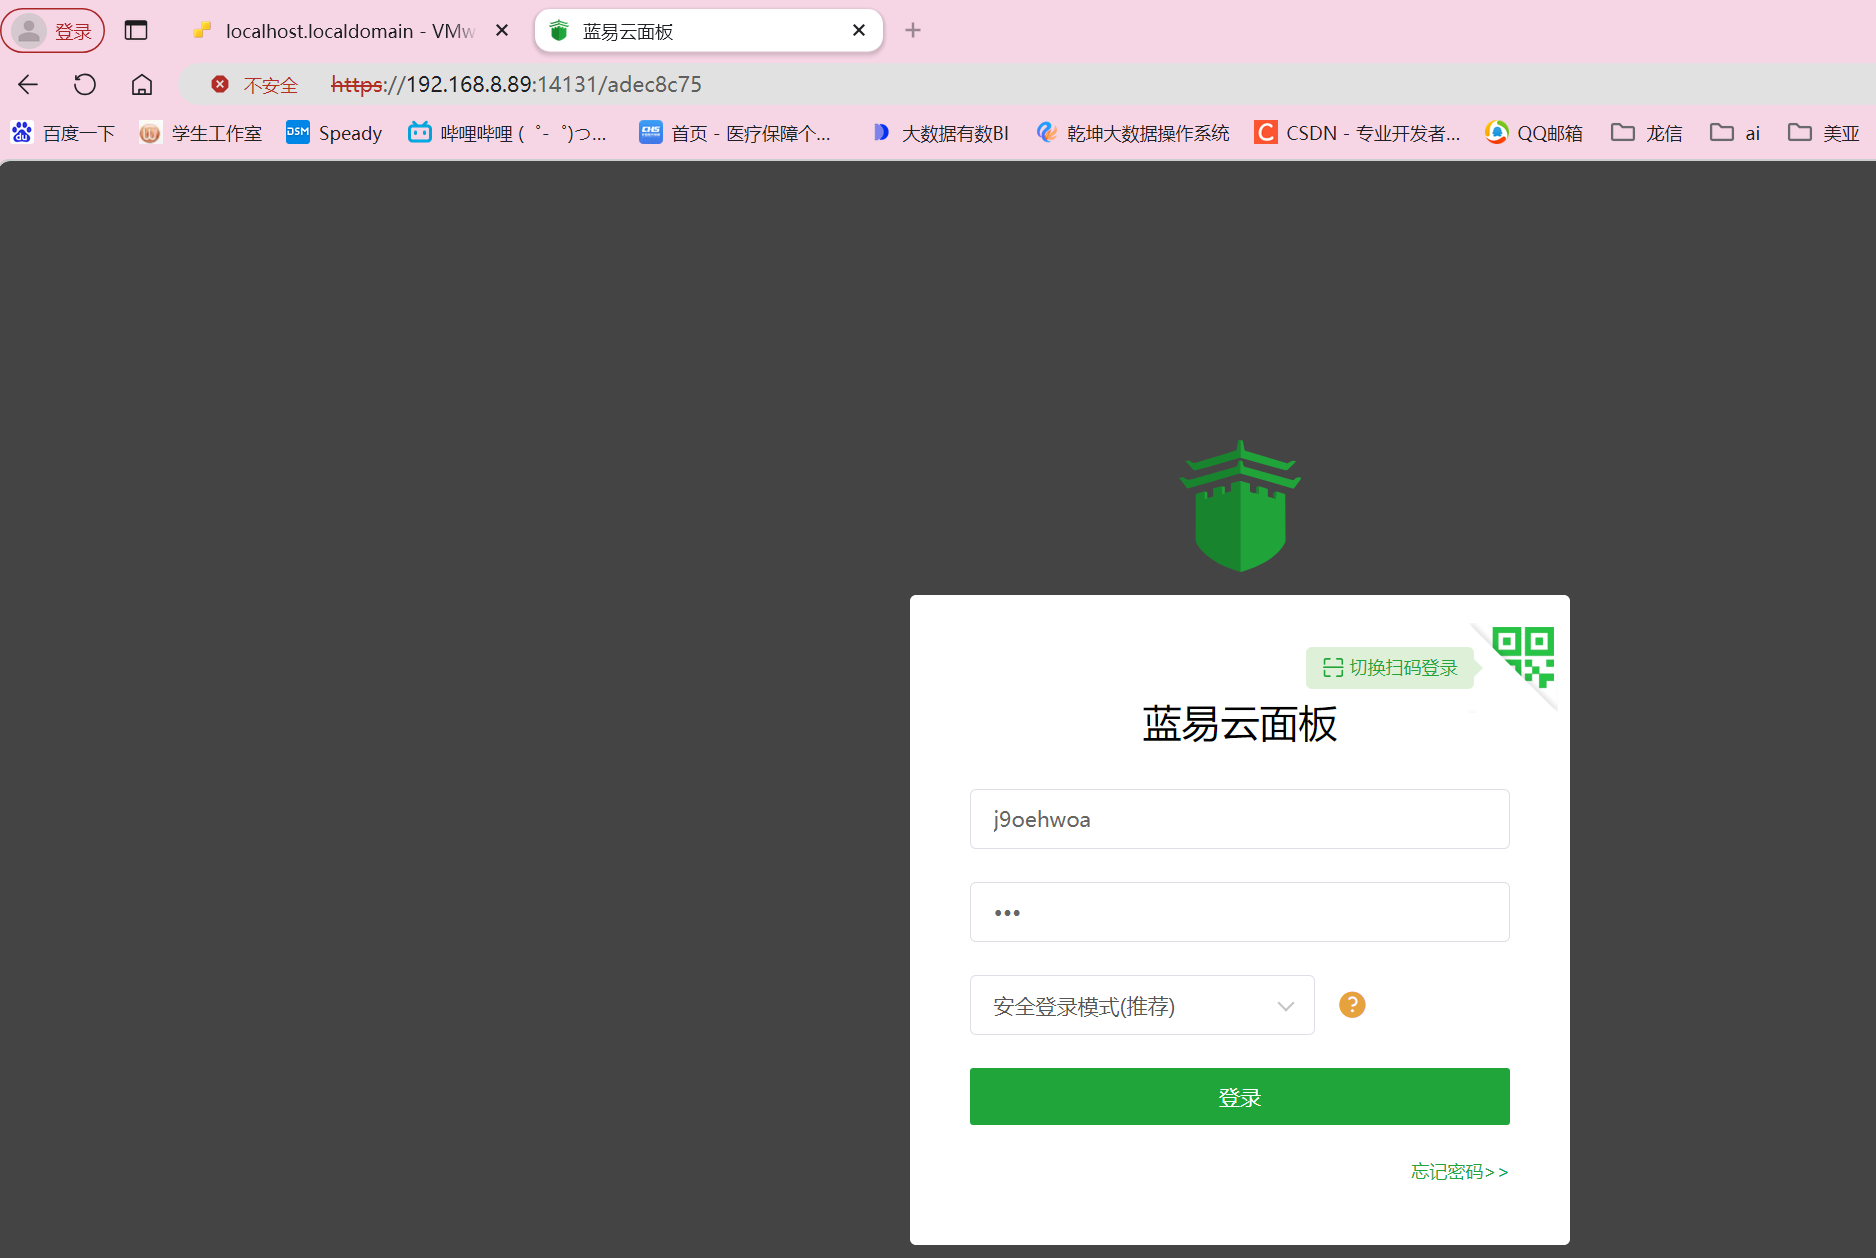Open the 安全登录模式(推荐) dropdown
Image resolution: width=1876 pixels, height=1258 pixels.
(x=1142, y=1005)
